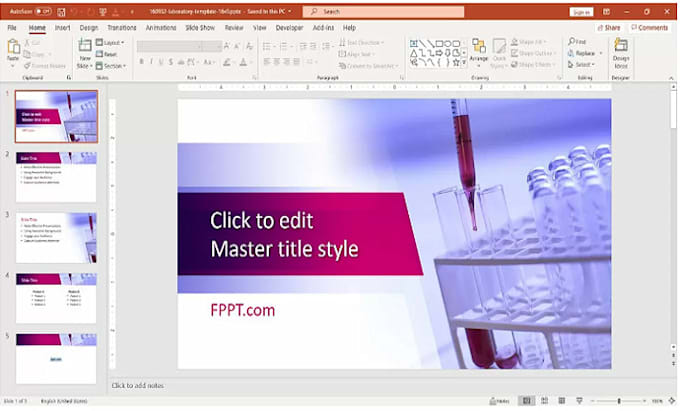Open the Clipboard dialog launcher
Viewport: 680px width, 411px height.
(69, 78)
